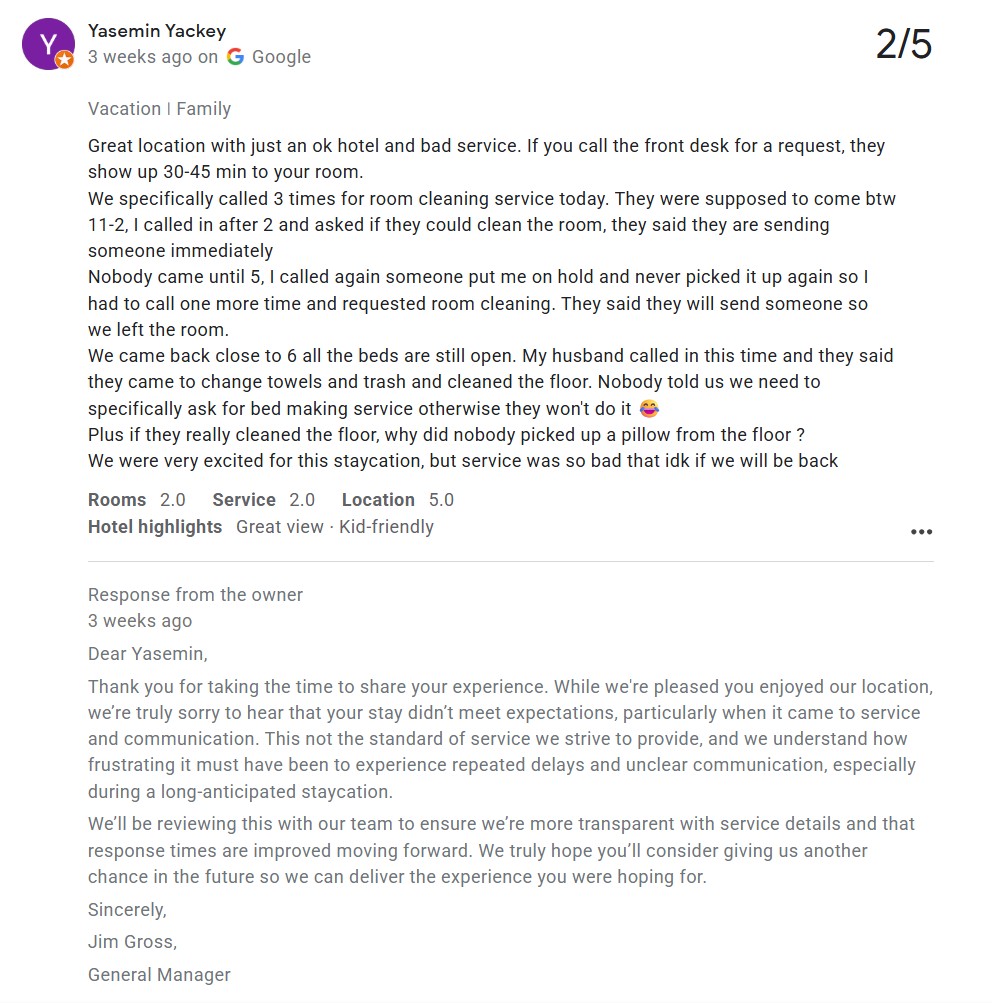
Task: Click the Rooms 2.0 rating
Action: pyautogui.click(x=137, y=500)
